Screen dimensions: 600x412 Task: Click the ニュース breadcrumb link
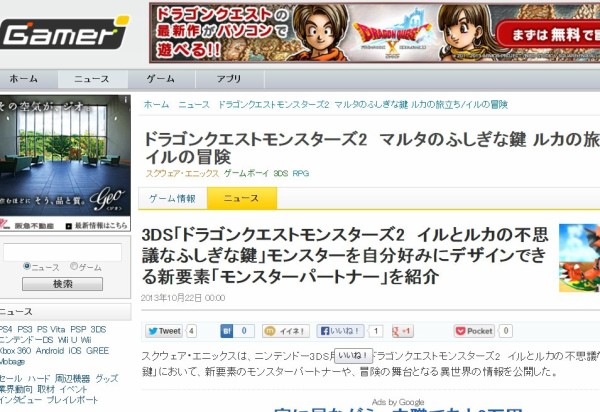[x=194, y=104]
